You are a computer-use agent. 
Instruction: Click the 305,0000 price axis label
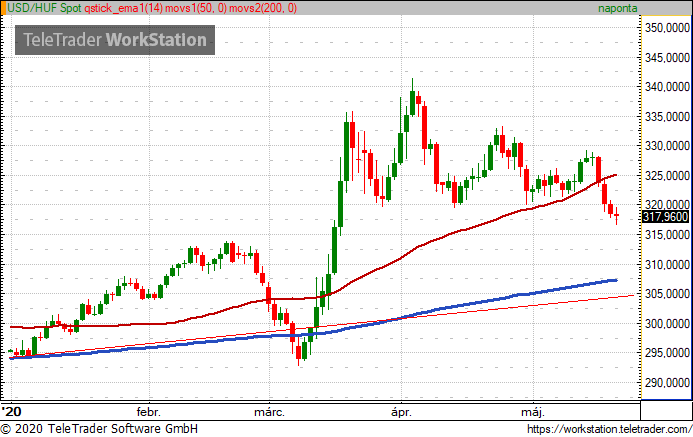coord(667,294)
